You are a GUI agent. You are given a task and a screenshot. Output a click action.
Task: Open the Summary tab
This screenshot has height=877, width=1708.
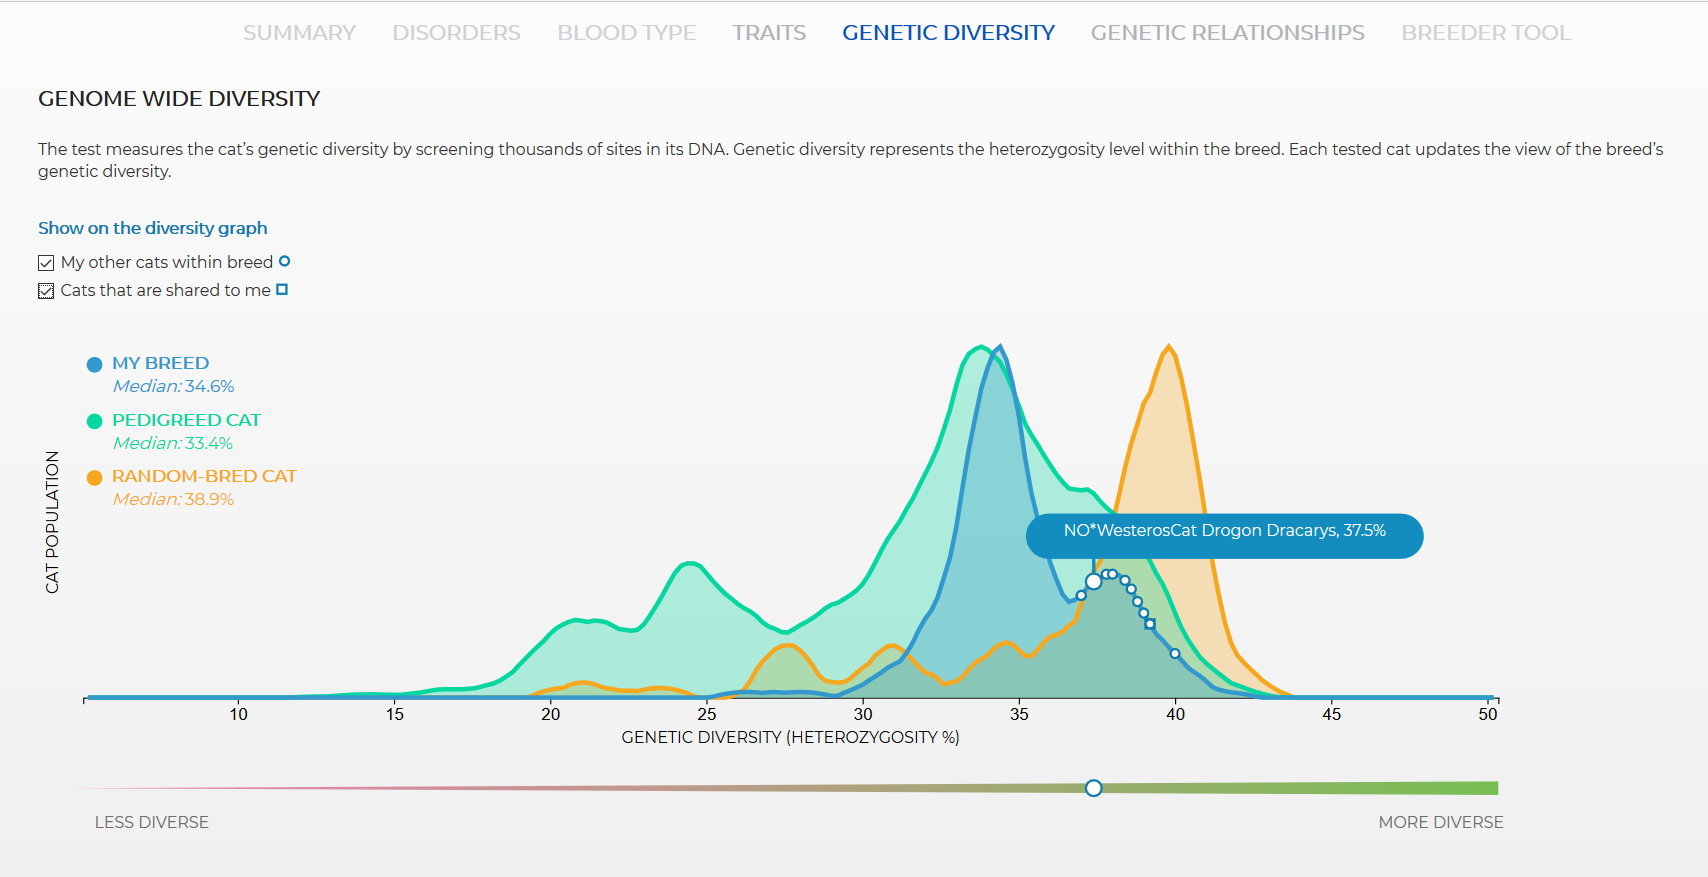299,33
